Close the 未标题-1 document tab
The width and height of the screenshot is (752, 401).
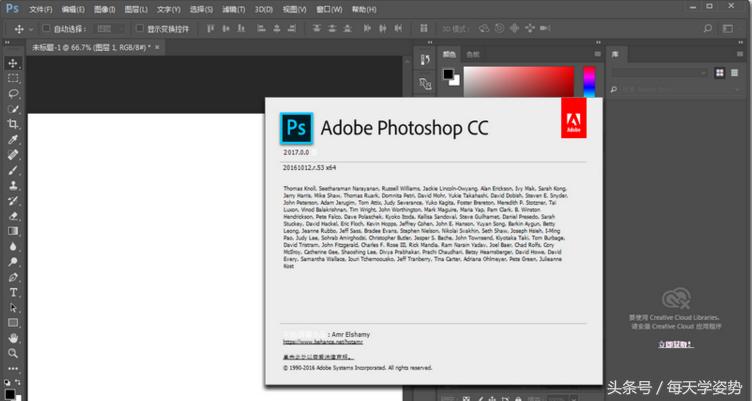pyautogui.click(x=157, y=47)
